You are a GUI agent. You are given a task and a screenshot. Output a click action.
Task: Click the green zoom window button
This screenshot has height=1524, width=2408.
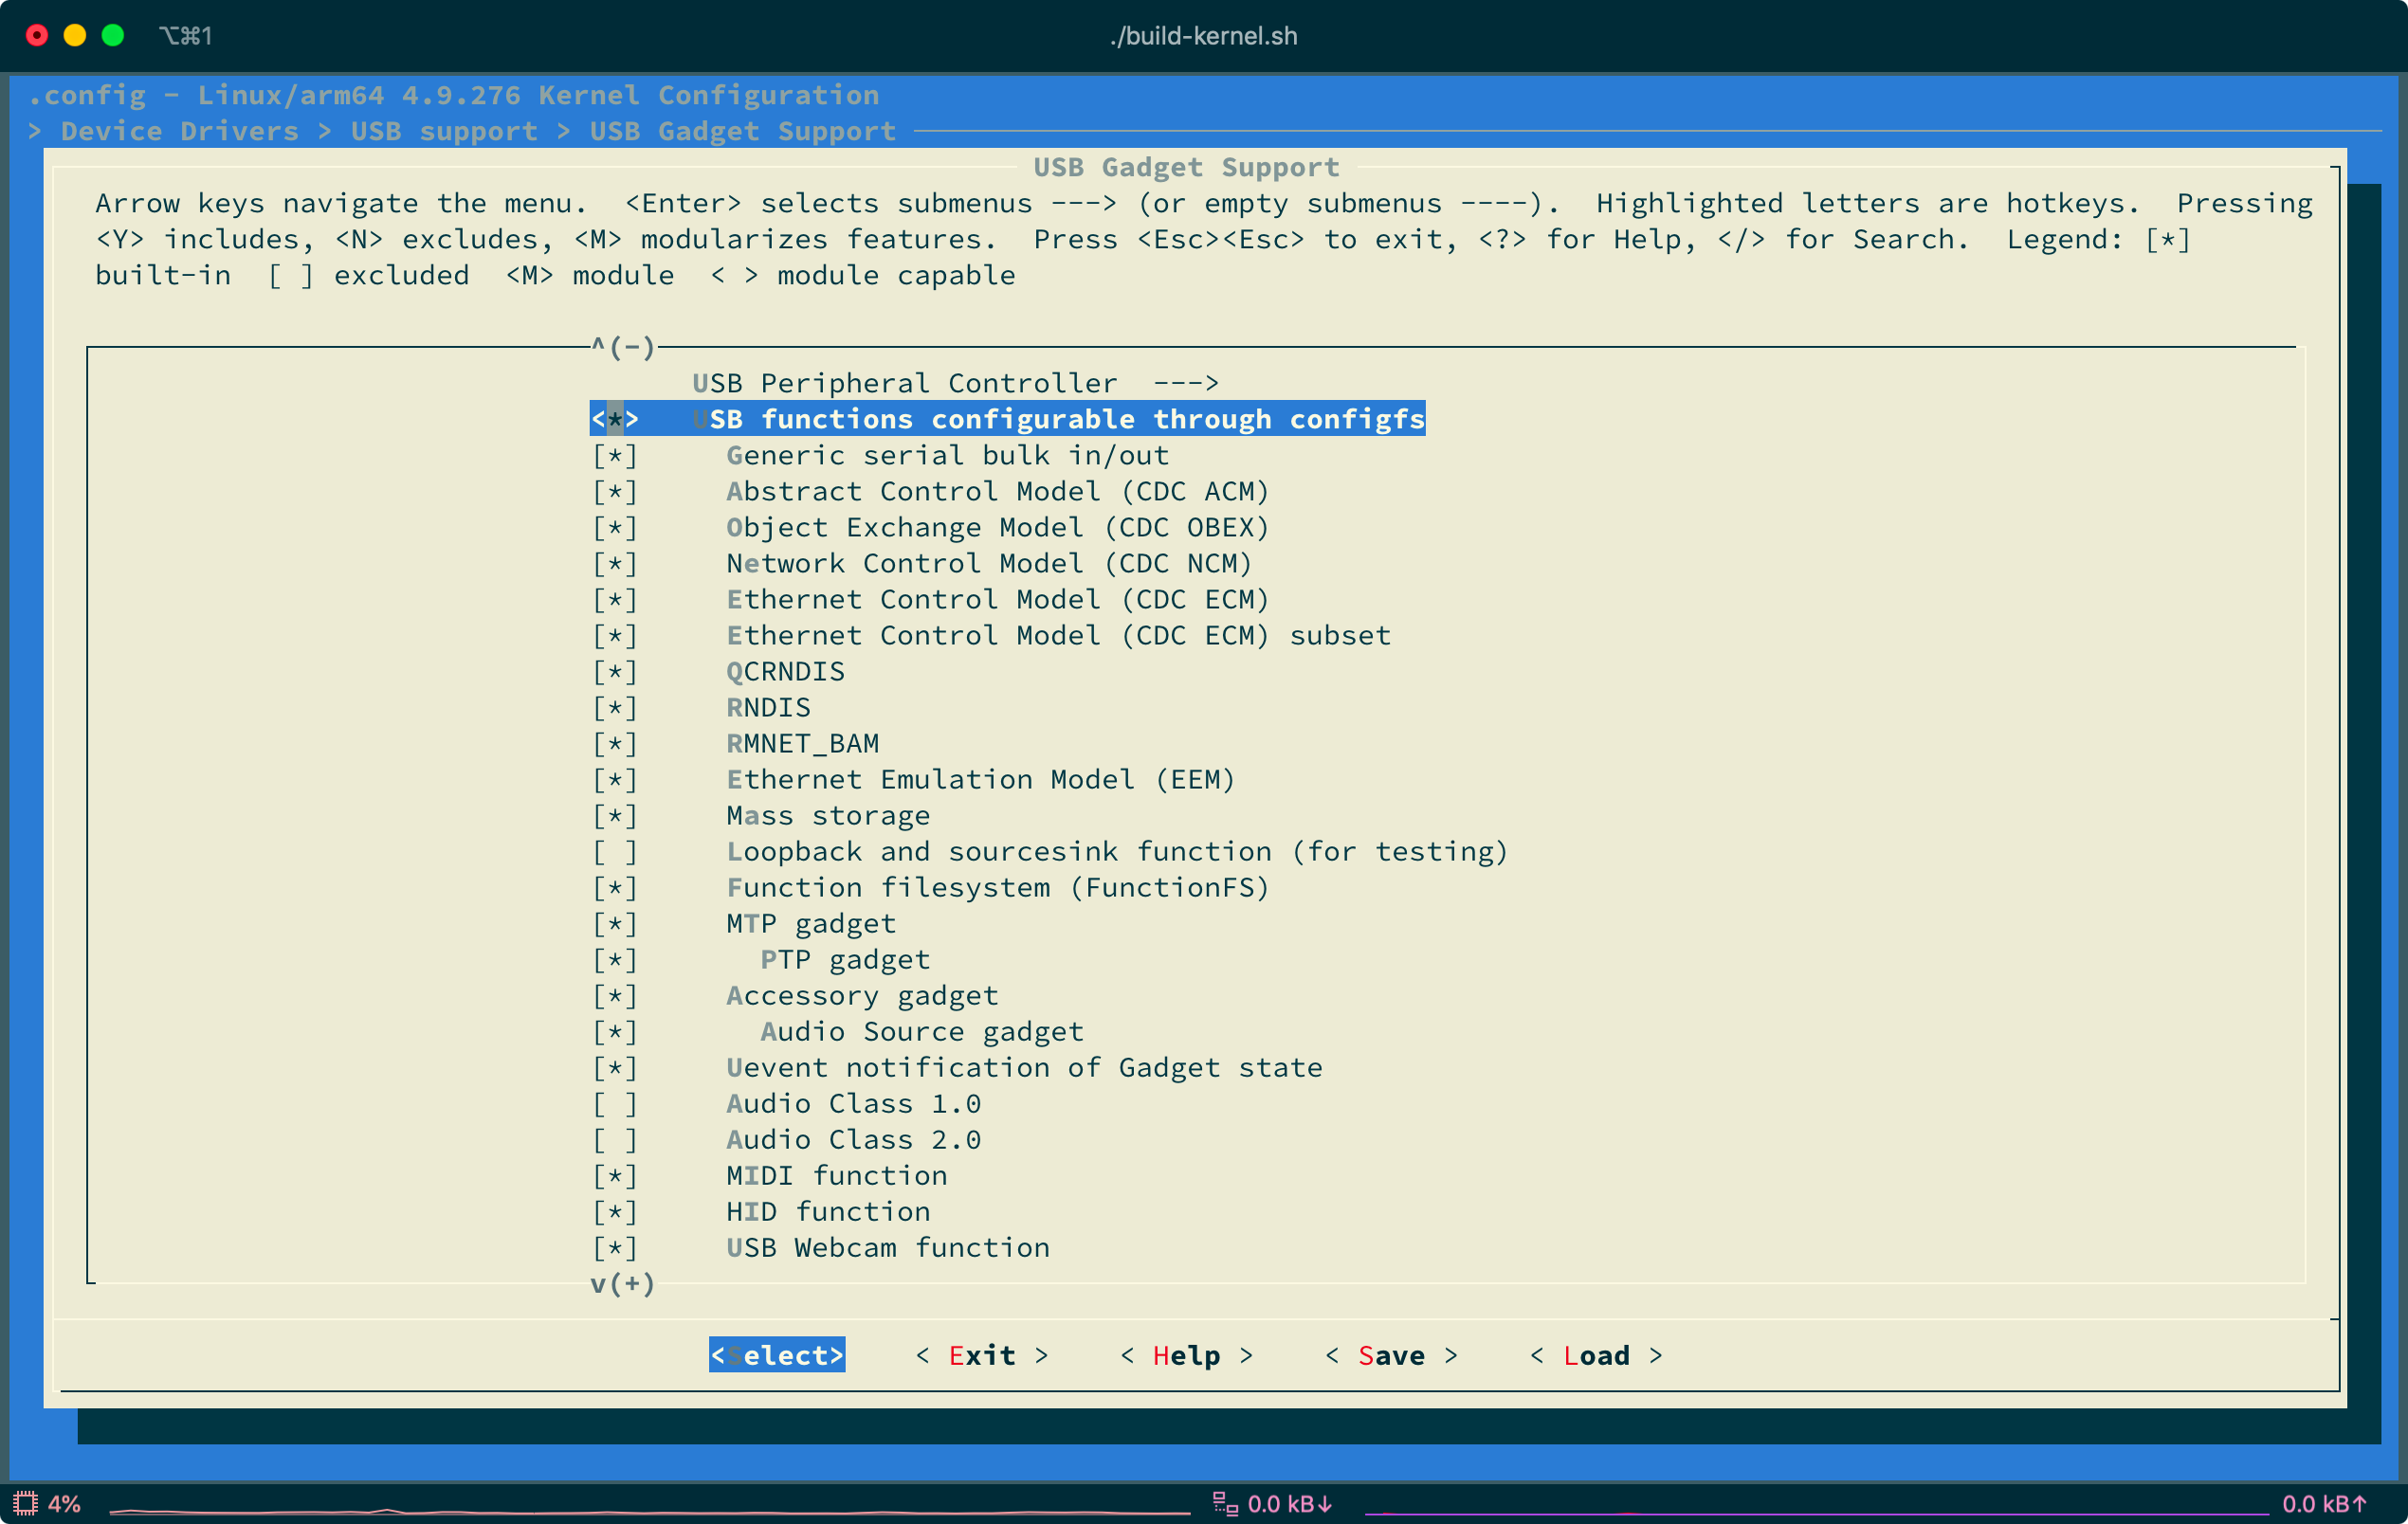pyautogui.click(x=113, y=36)
